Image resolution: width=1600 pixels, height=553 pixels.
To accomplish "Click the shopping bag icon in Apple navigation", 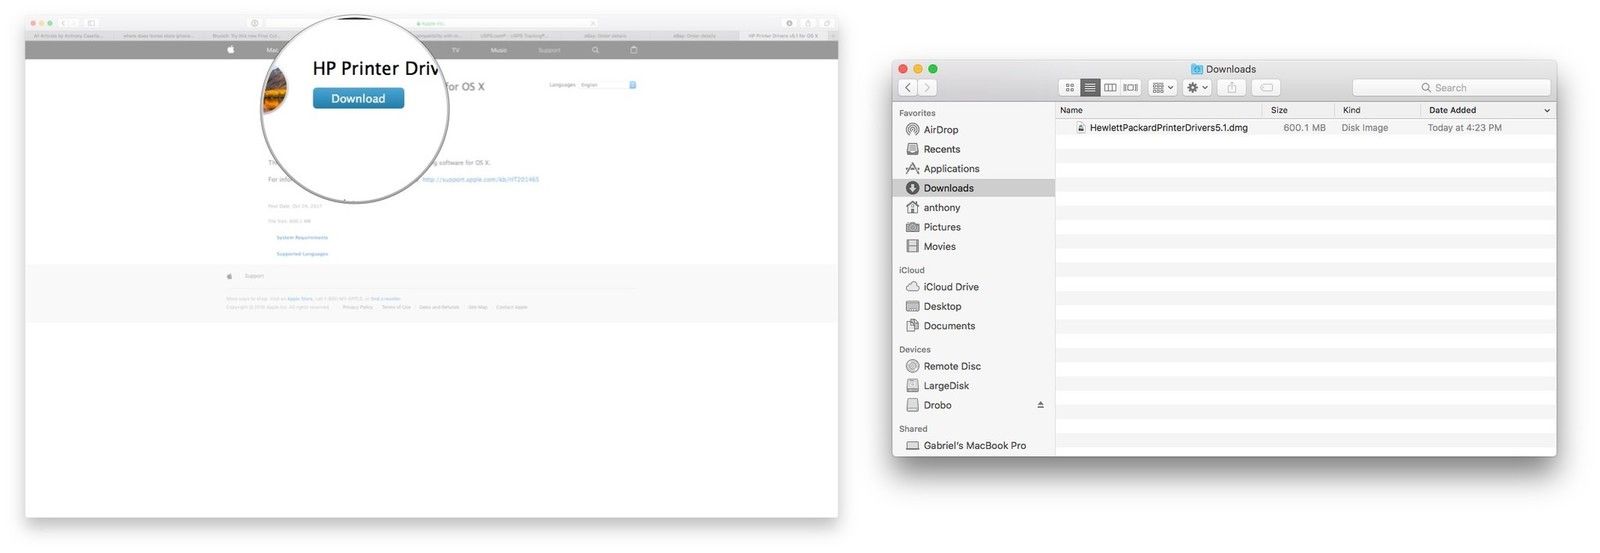I will [x=633, y=50].
